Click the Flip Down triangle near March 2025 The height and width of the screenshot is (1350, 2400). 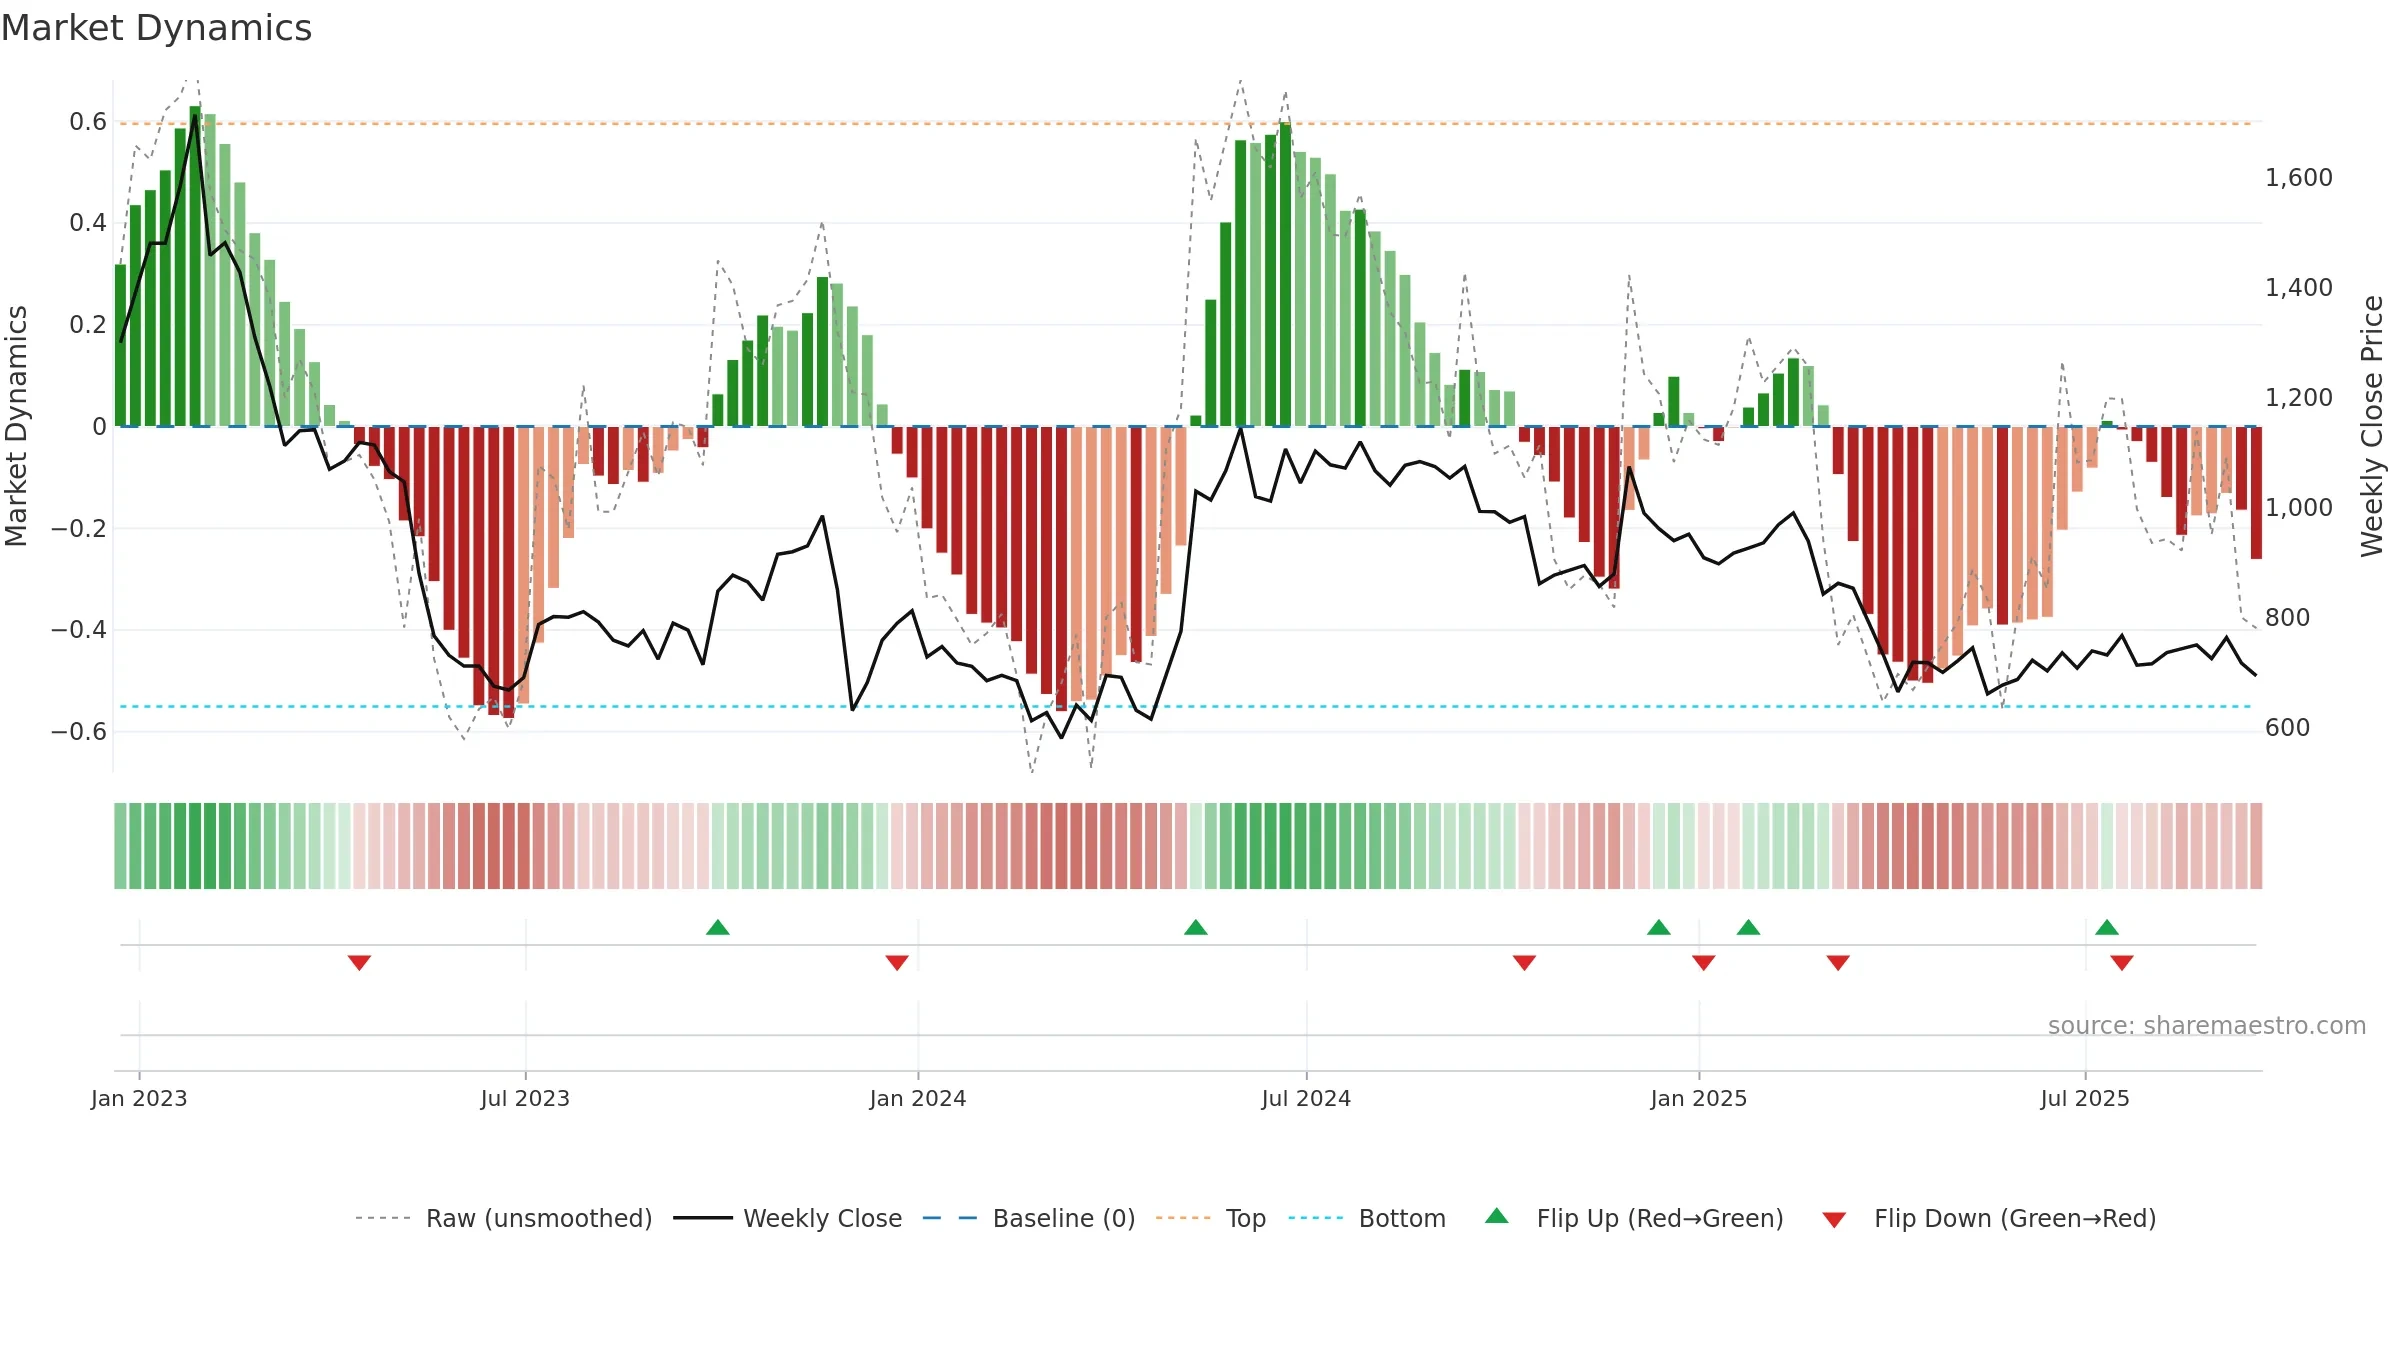[x=1837, y=962]
